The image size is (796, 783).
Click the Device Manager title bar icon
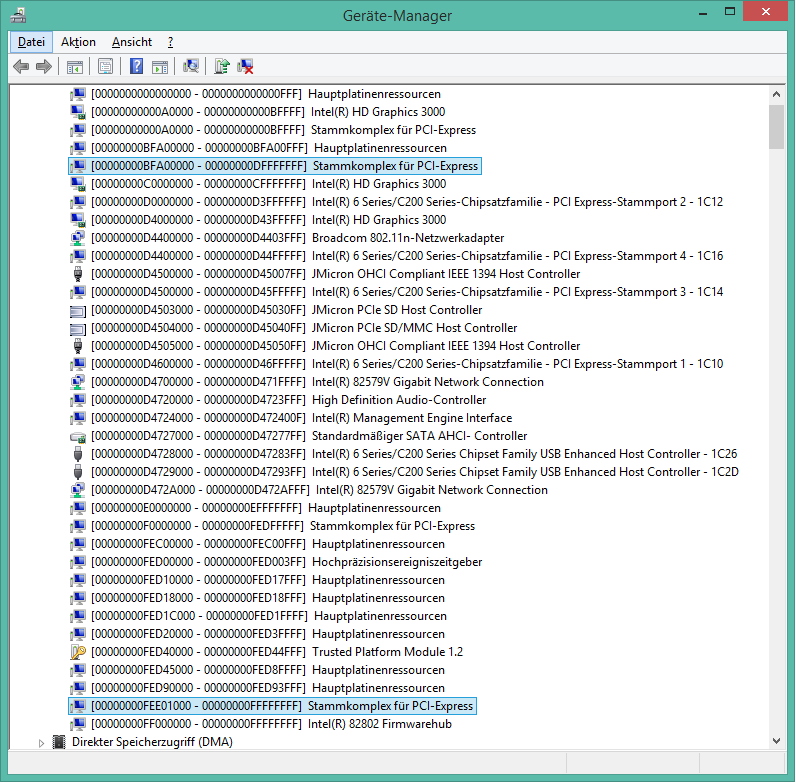tap(18, 15)
